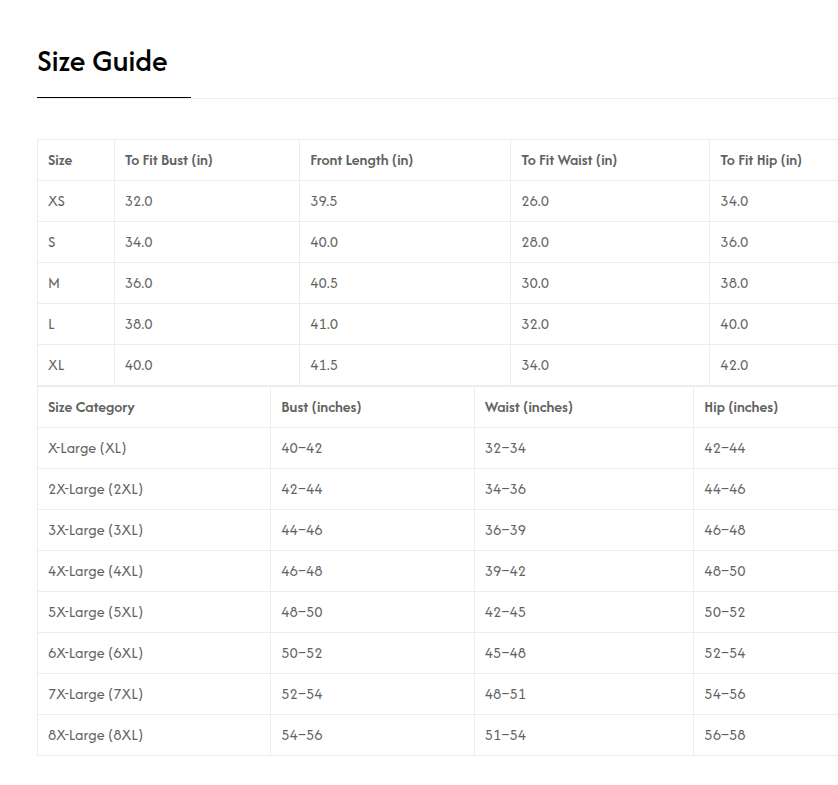Screen dimensions: 838x785
Task: Select the 3X-Large (3XL) row label
Action: pyautogui.click(x=95, y=530)
